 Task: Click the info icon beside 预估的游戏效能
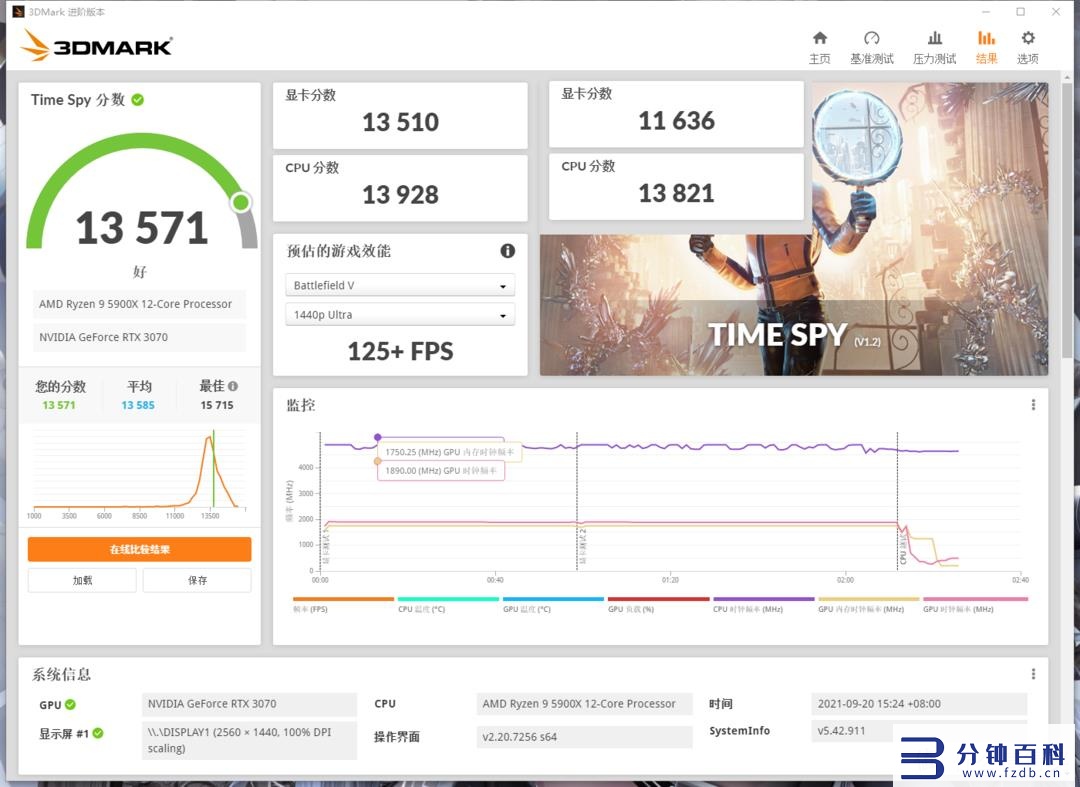coord(508,251)
